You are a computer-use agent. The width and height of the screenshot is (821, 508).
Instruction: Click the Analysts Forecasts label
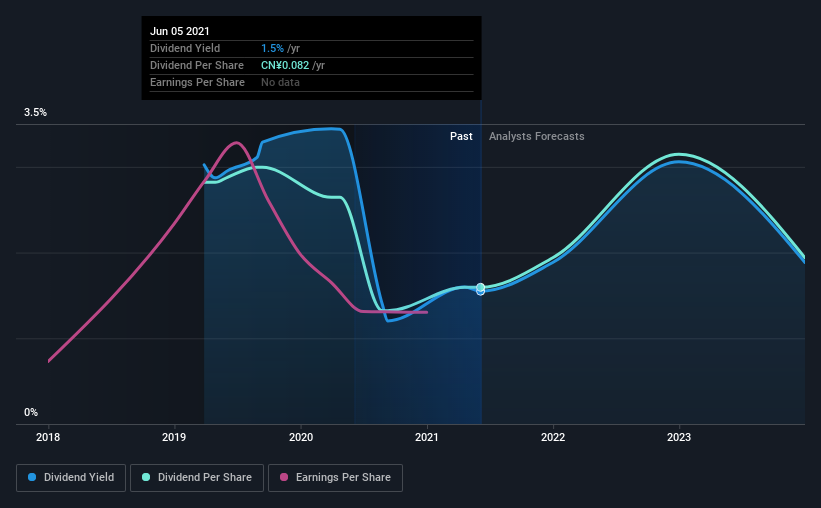537,136
